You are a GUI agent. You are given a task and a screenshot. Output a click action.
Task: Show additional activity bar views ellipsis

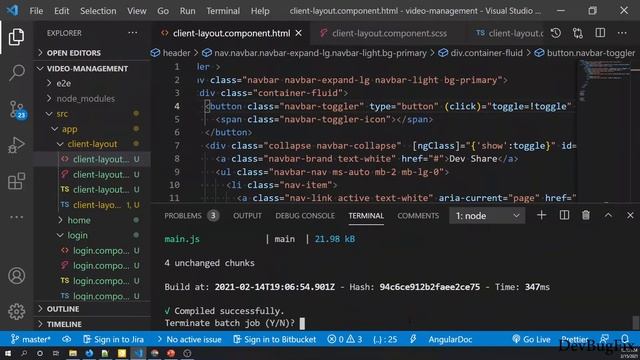pos(16,217)
